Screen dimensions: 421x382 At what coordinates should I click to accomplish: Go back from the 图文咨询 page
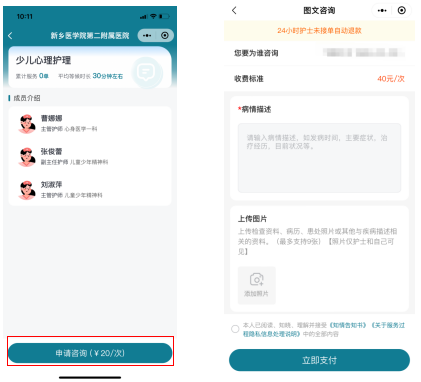[234, 10]
